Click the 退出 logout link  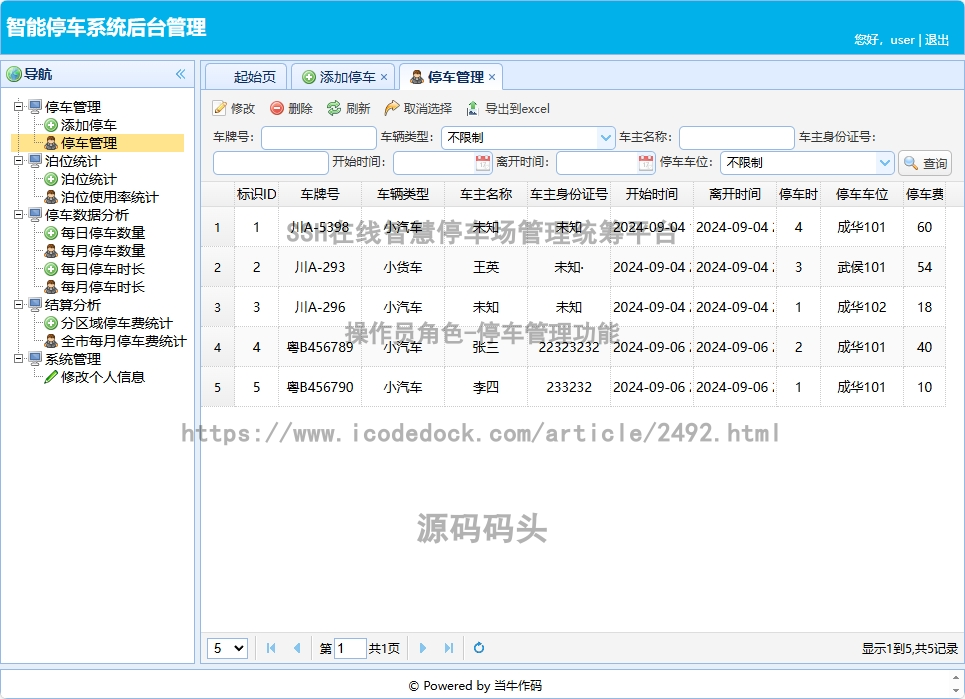936,39
